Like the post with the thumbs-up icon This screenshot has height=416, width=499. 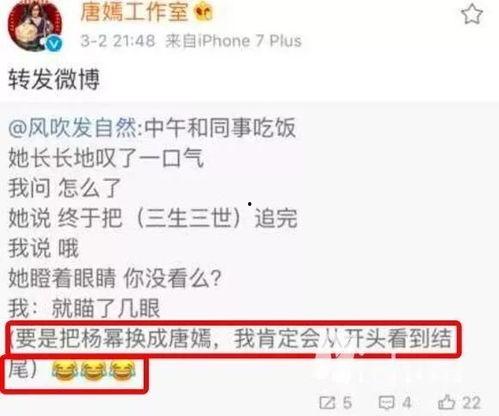click(446, 402)
